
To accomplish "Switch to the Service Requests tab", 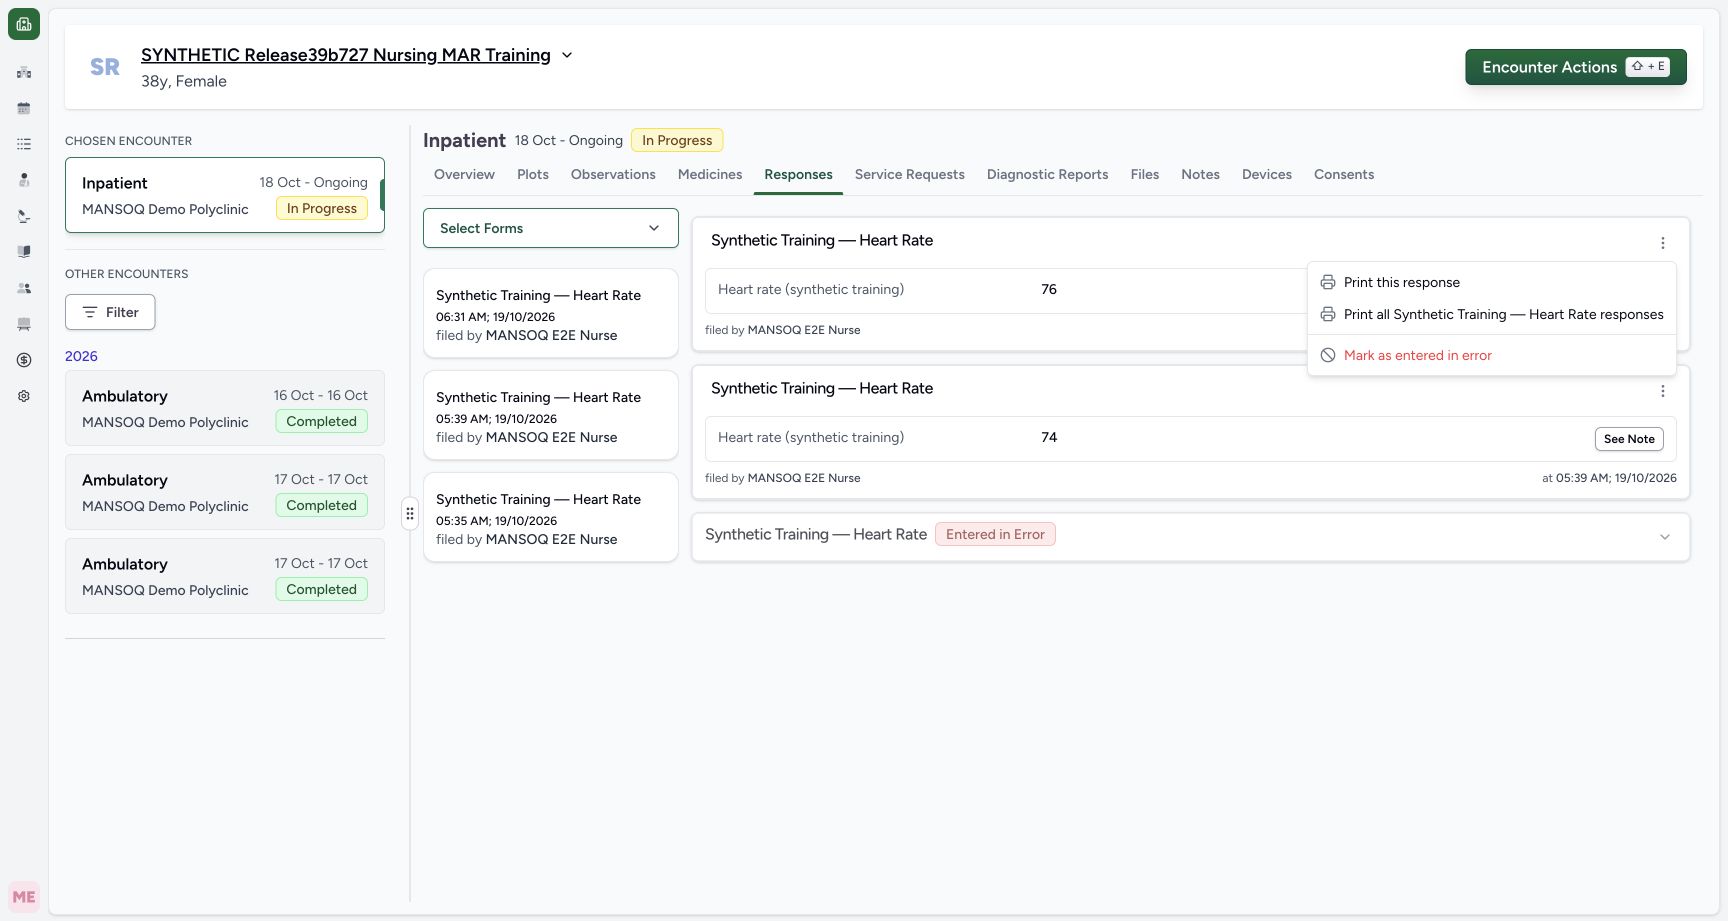I will point(910,174).
